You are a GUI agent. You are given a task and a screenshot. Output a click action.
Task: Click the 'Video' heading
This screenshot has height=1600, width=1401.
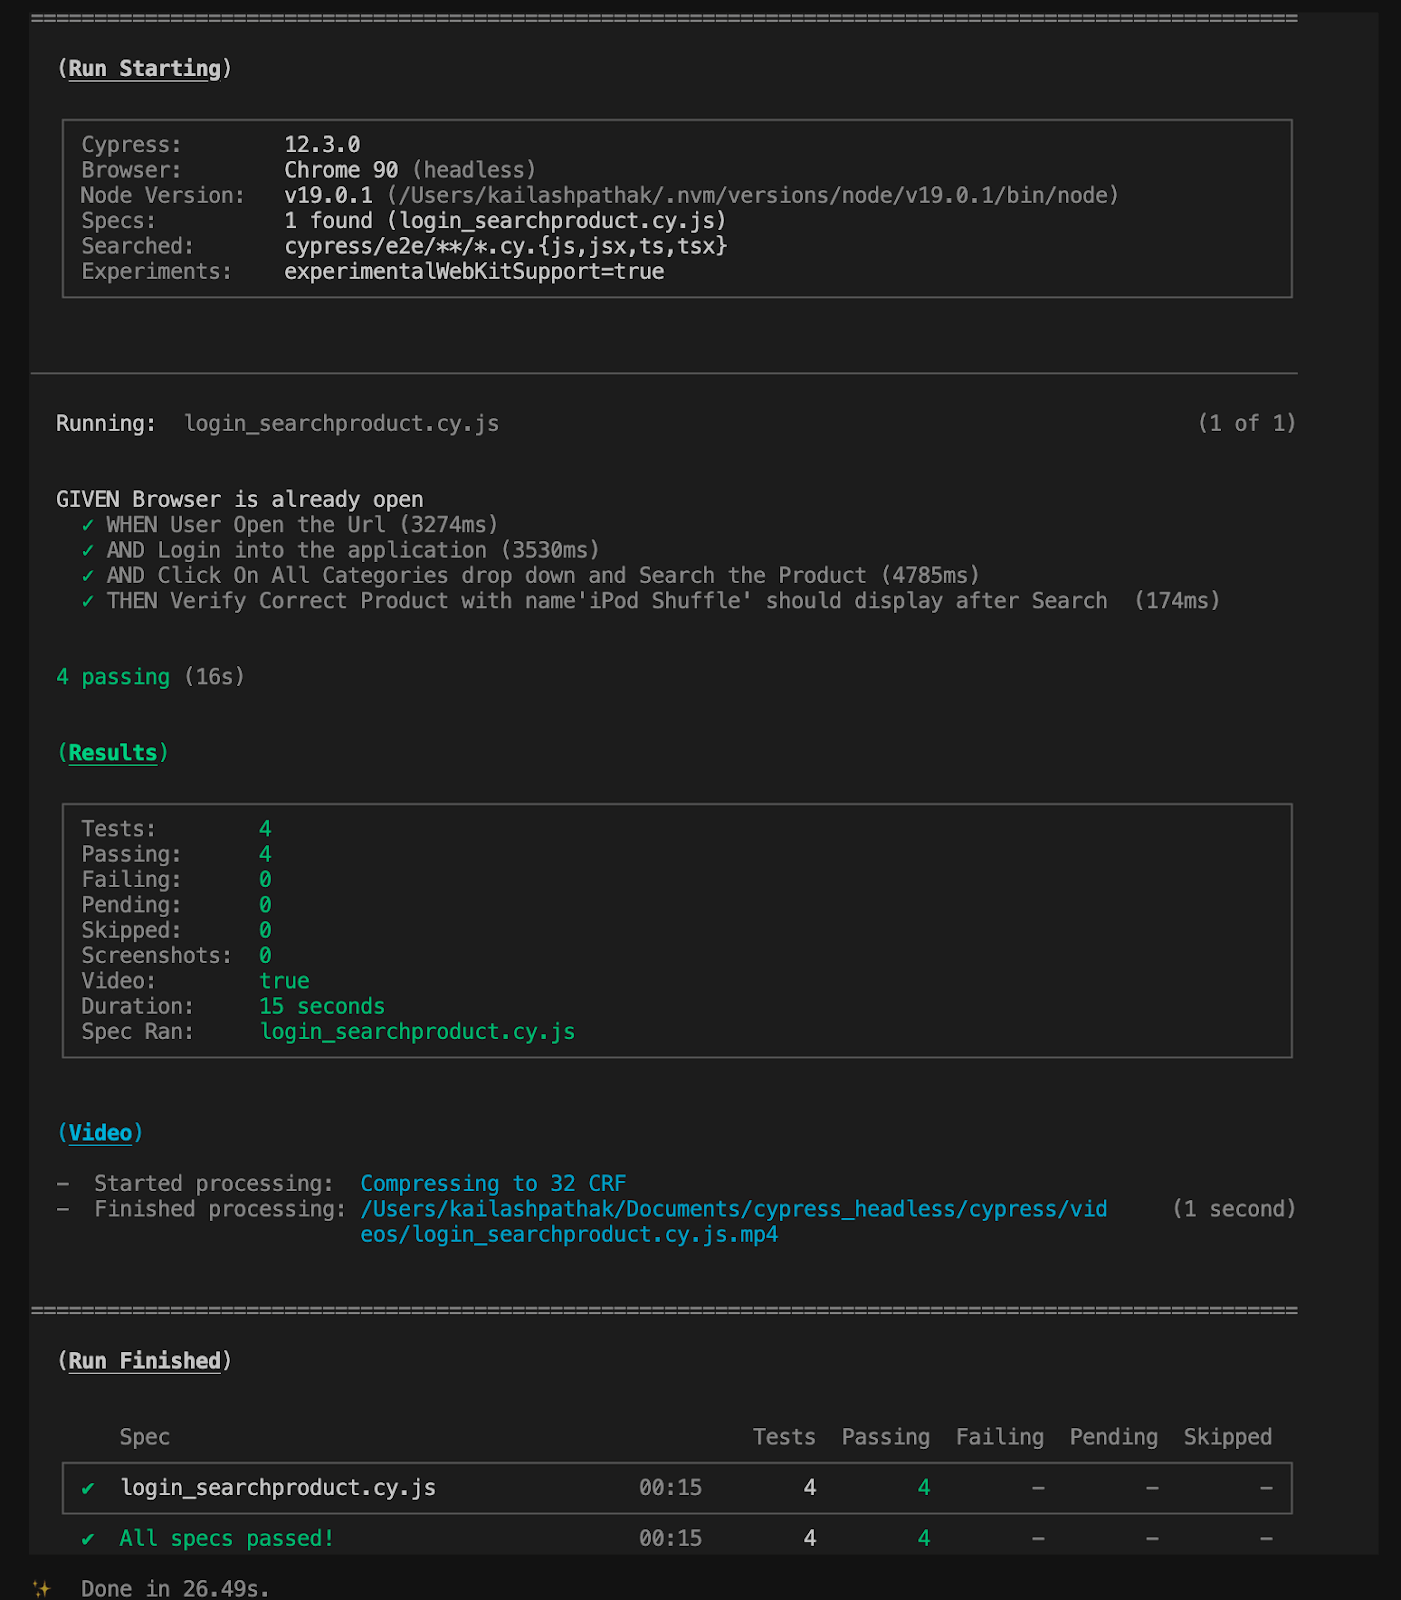(x=100, y=1133)
